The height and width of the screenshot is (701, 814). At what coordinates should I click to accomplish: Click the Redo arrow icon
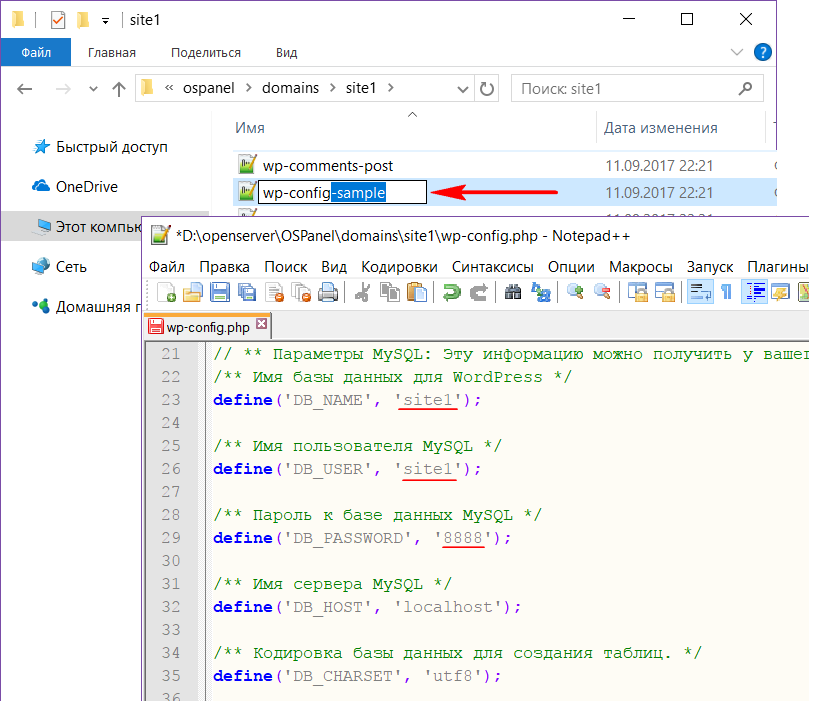tap(479, 292)
